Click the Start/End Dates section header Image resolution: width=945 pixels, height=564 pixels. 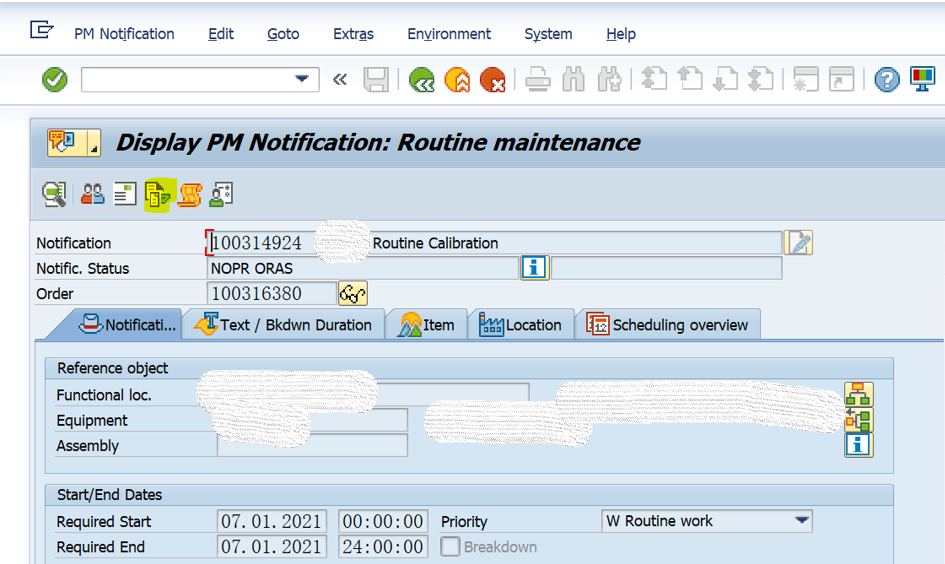(x=469, y=495)
